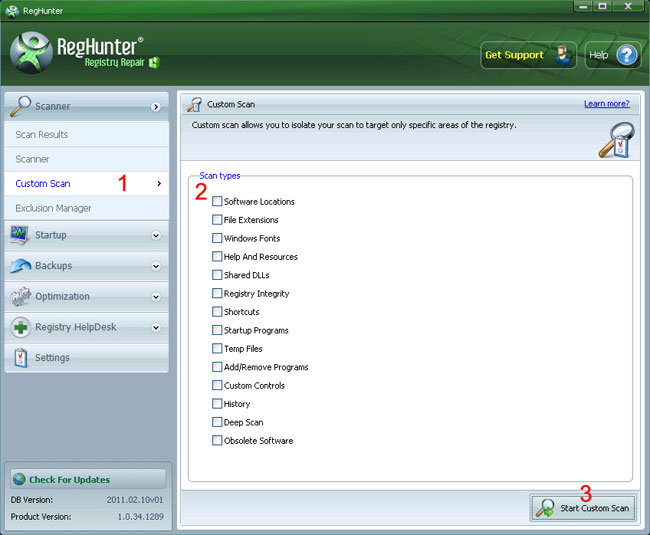Enable the Software Locations checkbox

[x=217, y=201]
